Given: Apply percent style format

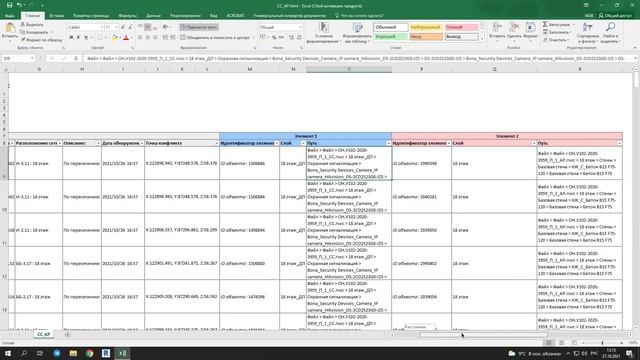Looking at the screenshot, I should (x=274, y=38).
